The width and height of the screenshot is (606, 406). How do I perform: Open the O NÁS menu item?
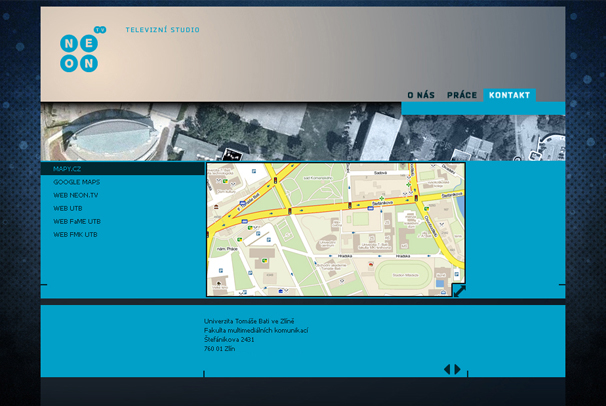tap(420, 95)
